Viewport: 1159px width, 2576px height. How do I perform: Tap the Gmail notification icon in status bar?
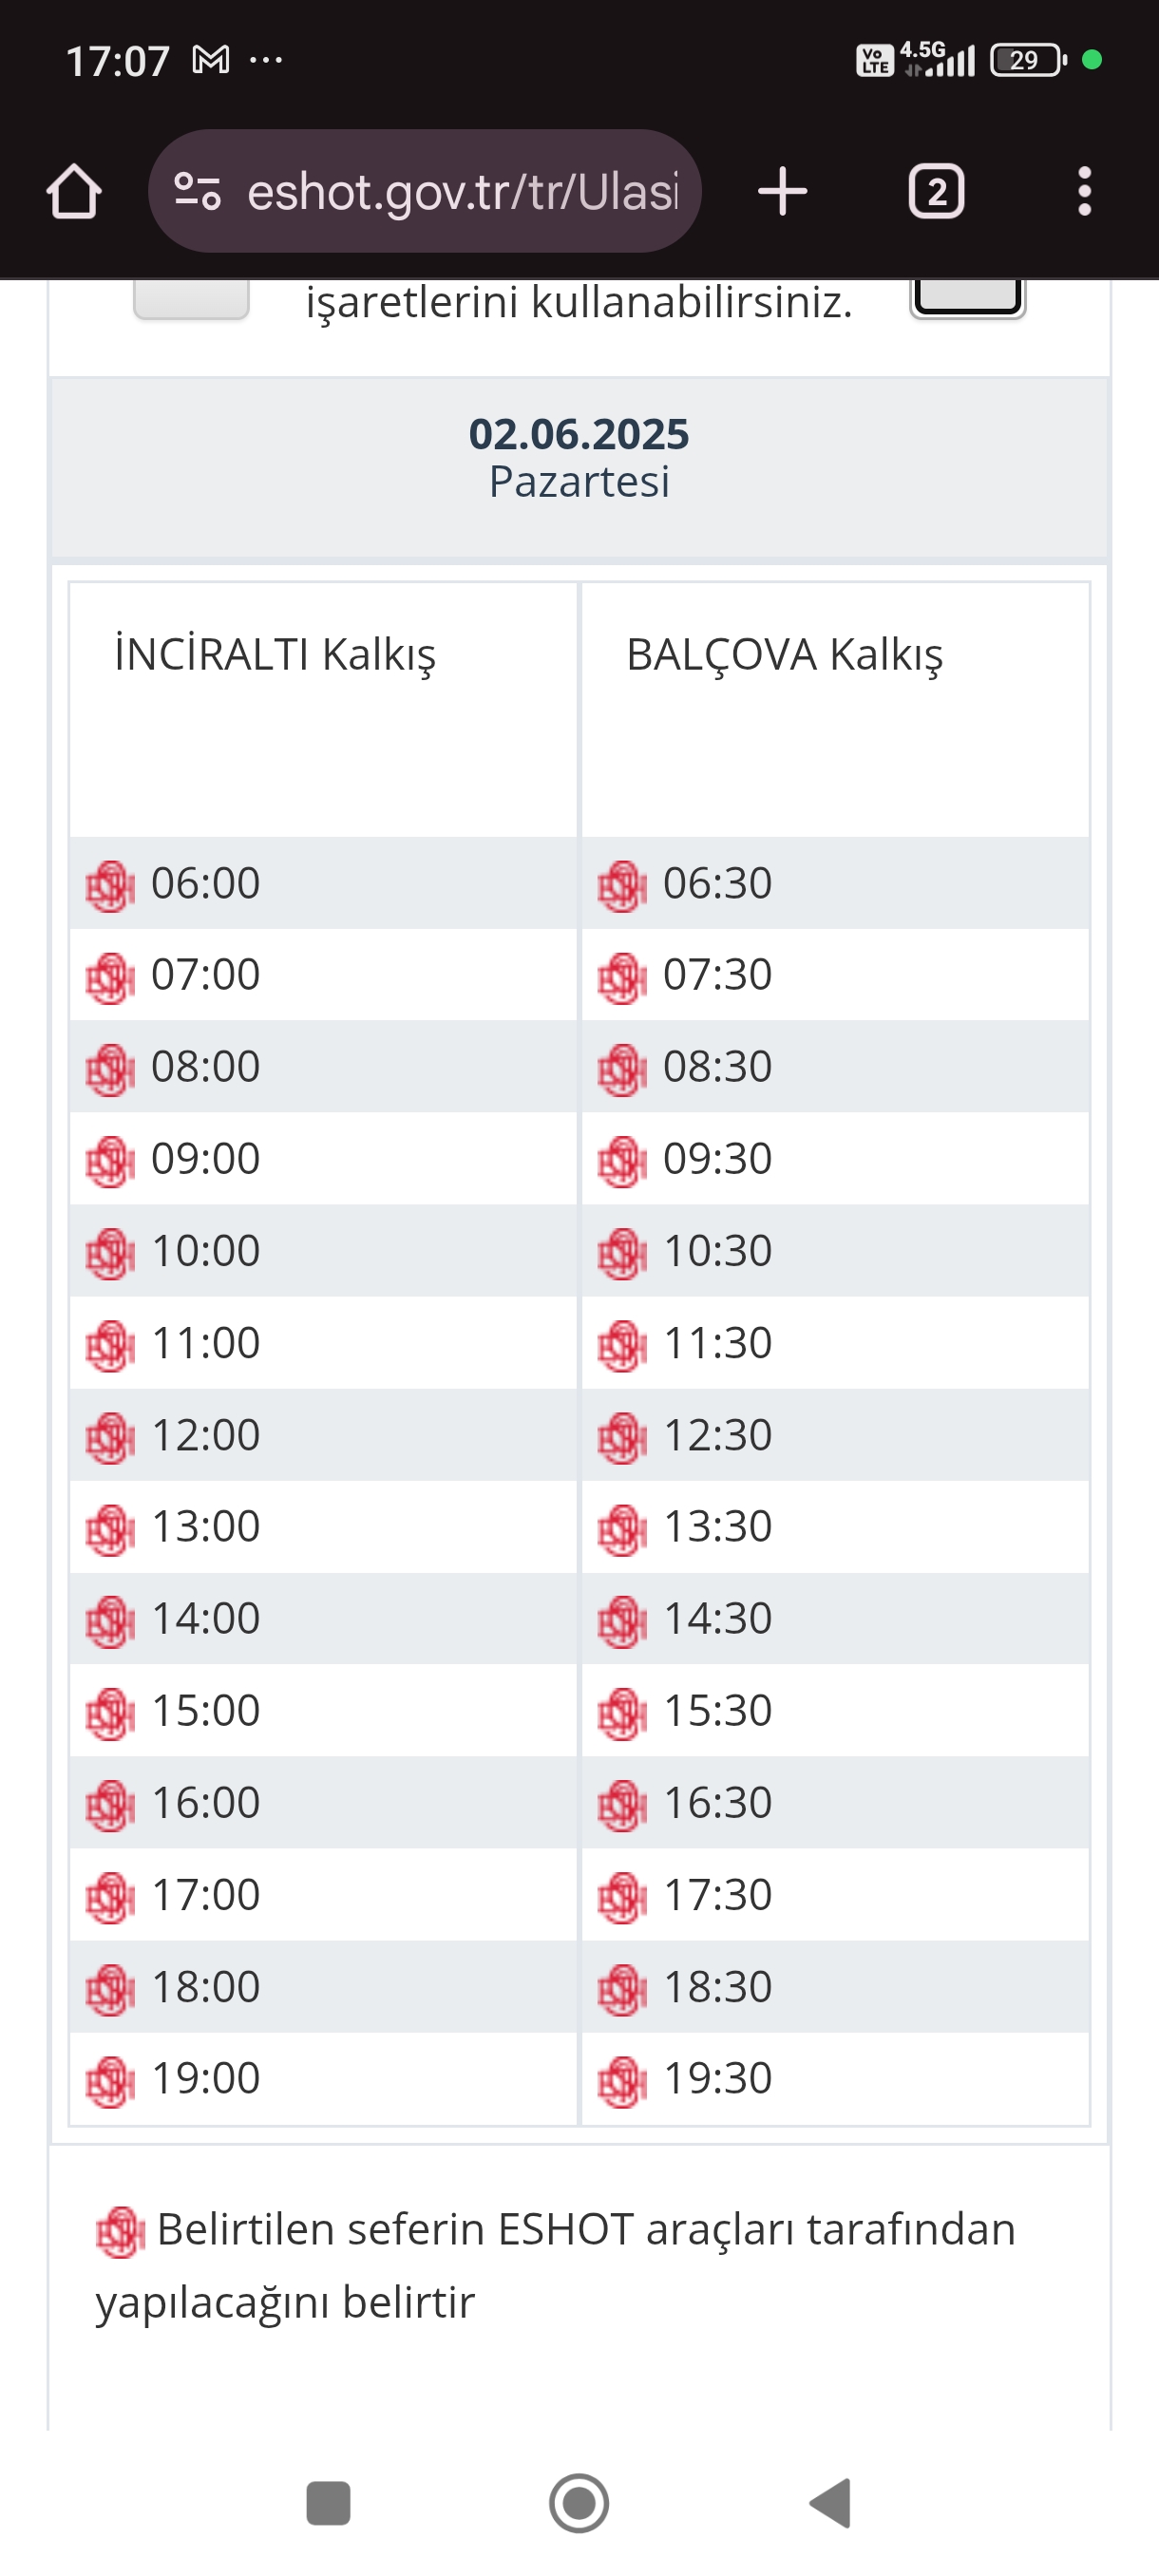tap(211, 60)
